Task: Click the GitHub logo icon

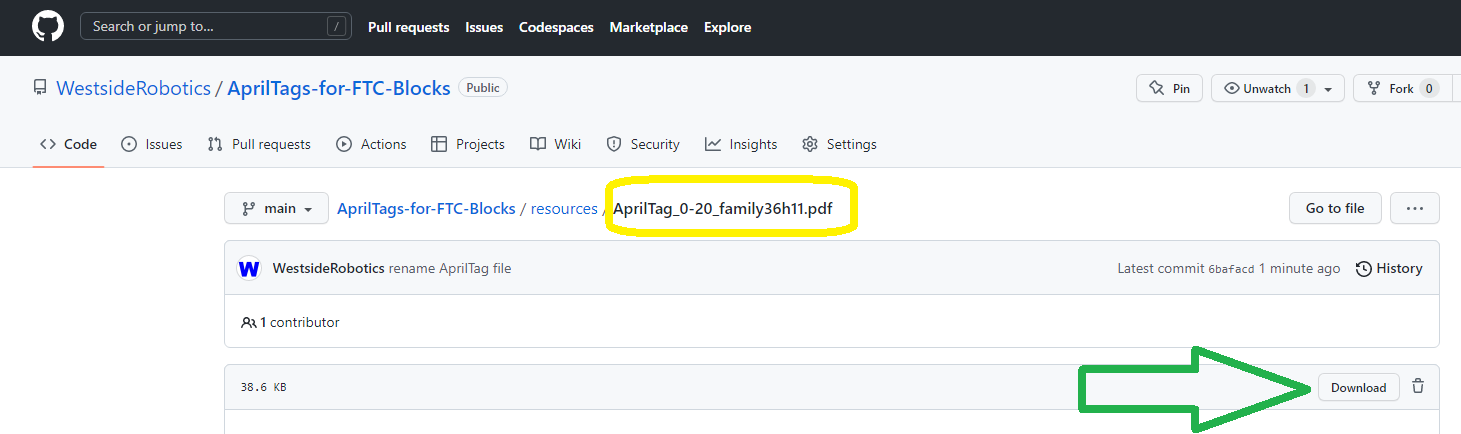Action: tap(47, 27)
